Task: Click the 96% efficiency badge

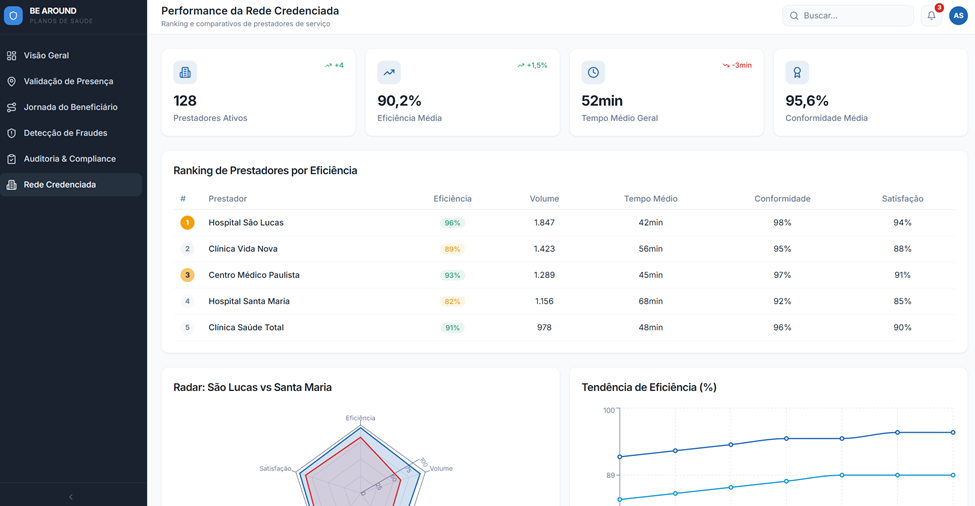Action: tap(452, 223)
